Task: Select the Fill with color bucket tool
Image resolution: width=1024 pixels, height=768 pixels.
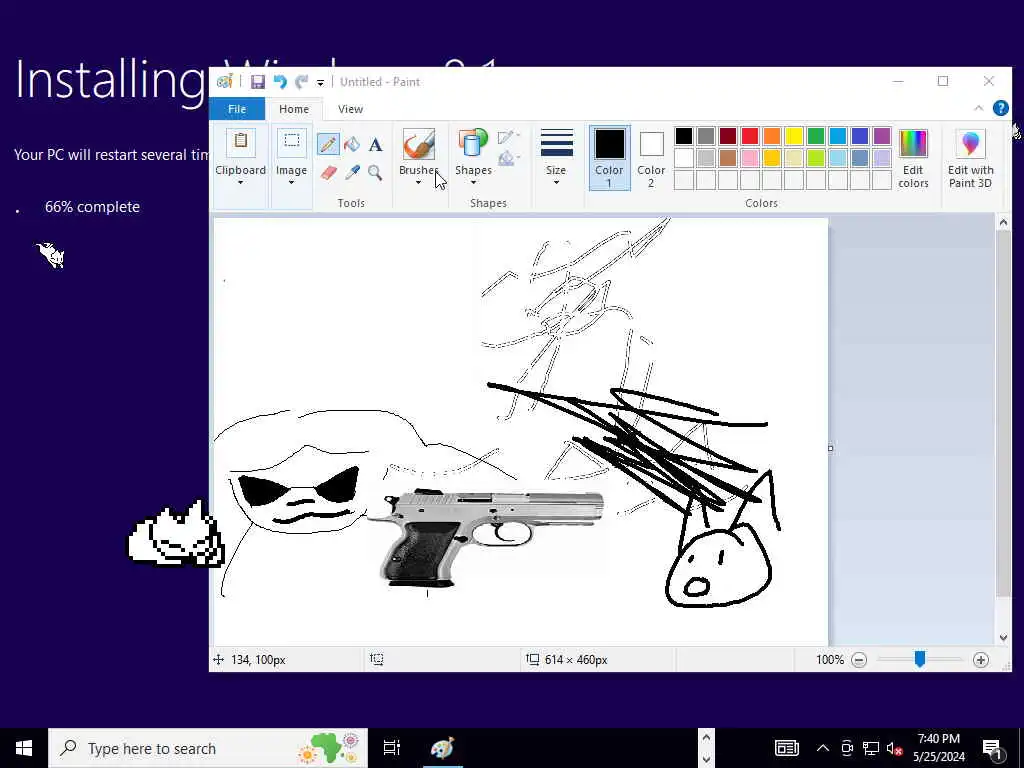Action: [x=352, y=144]
